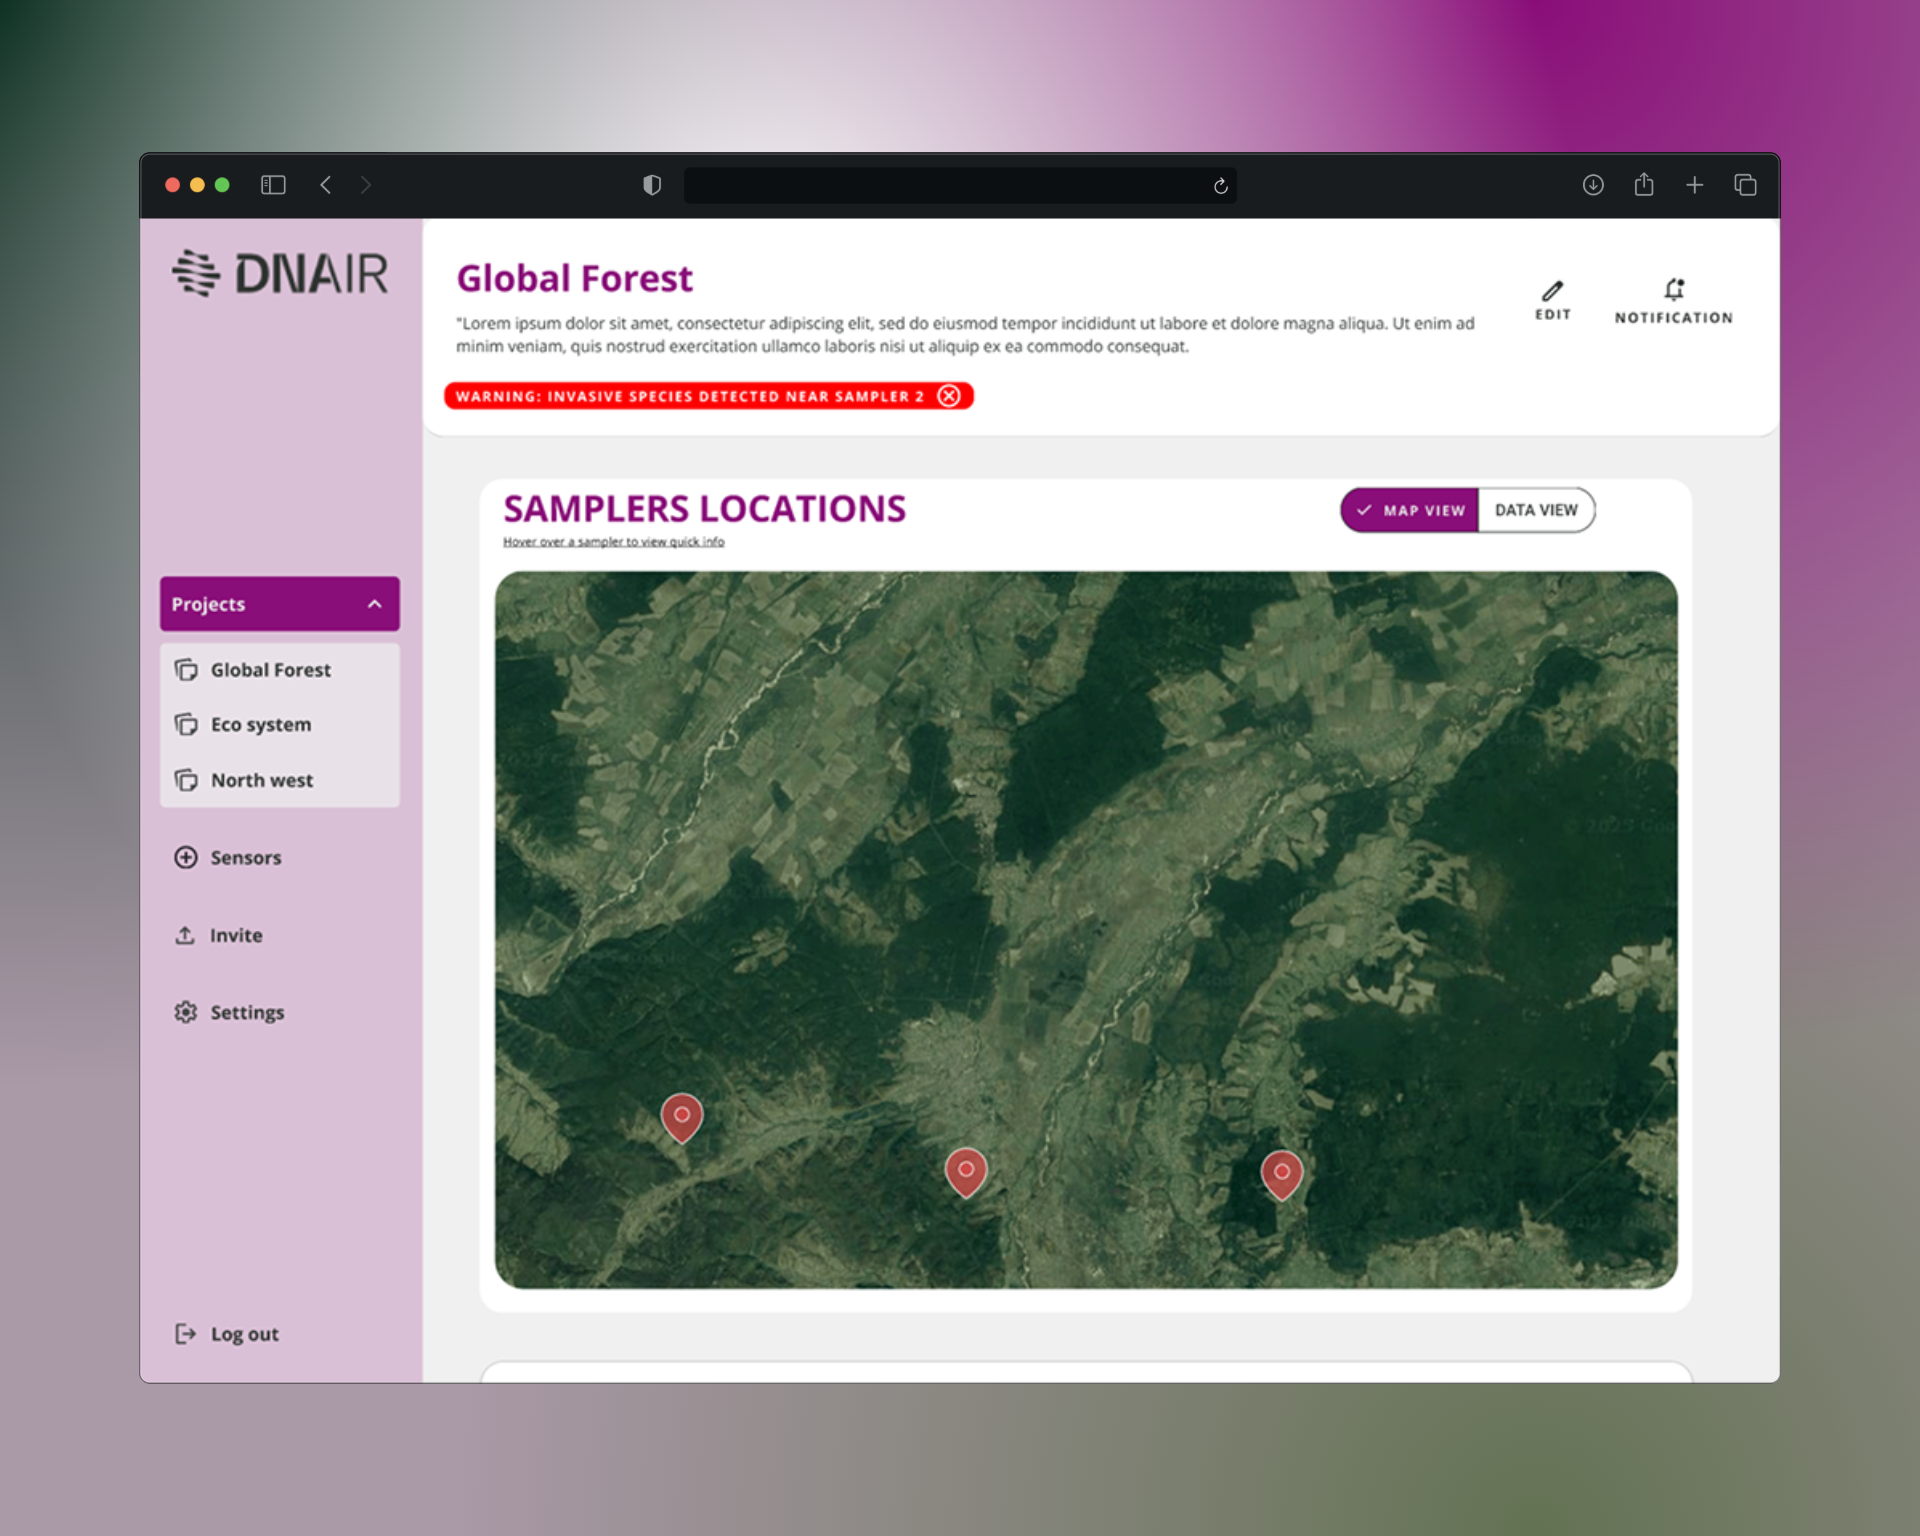The image size is (1920, 1536).
Task: Click the hover-over sampler info link
Action: point(613,542)
